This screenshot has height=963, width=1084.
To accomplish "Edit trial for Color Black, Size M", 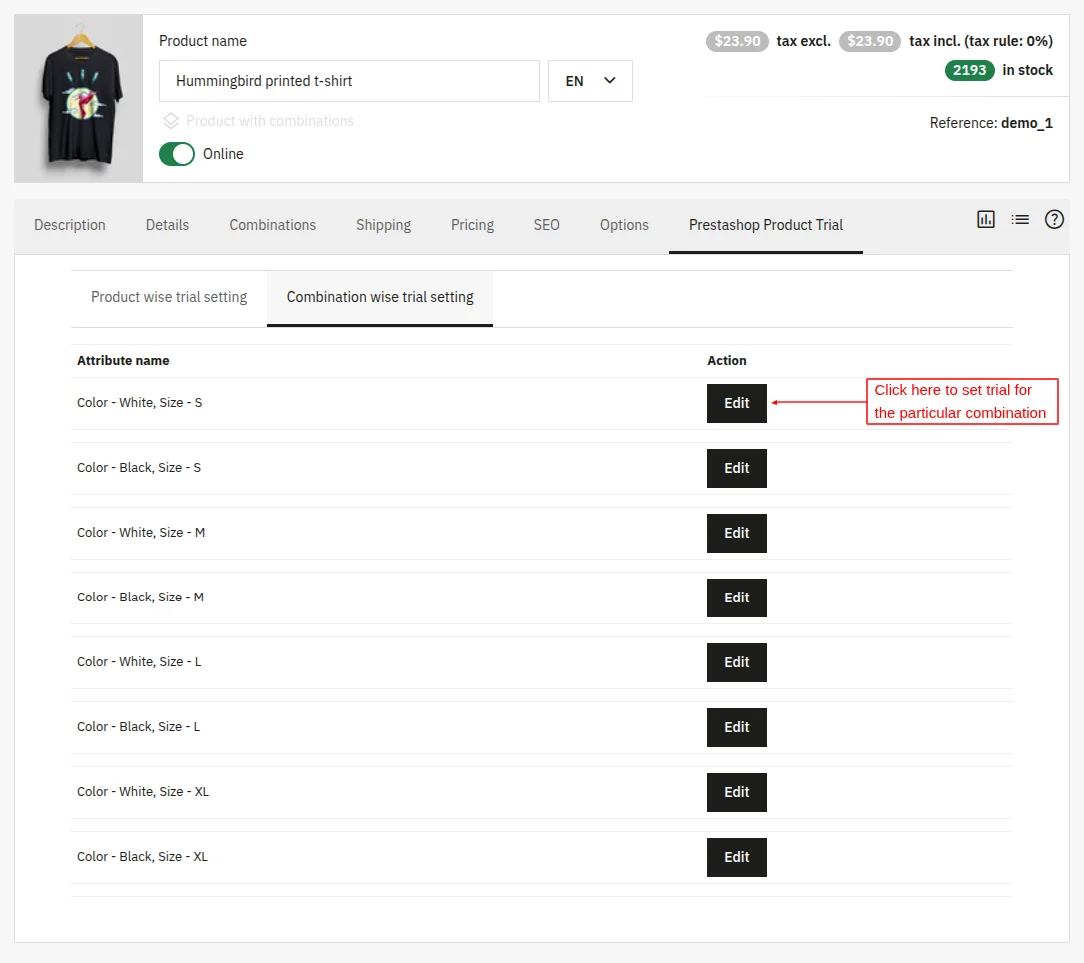I will (736, 597).
